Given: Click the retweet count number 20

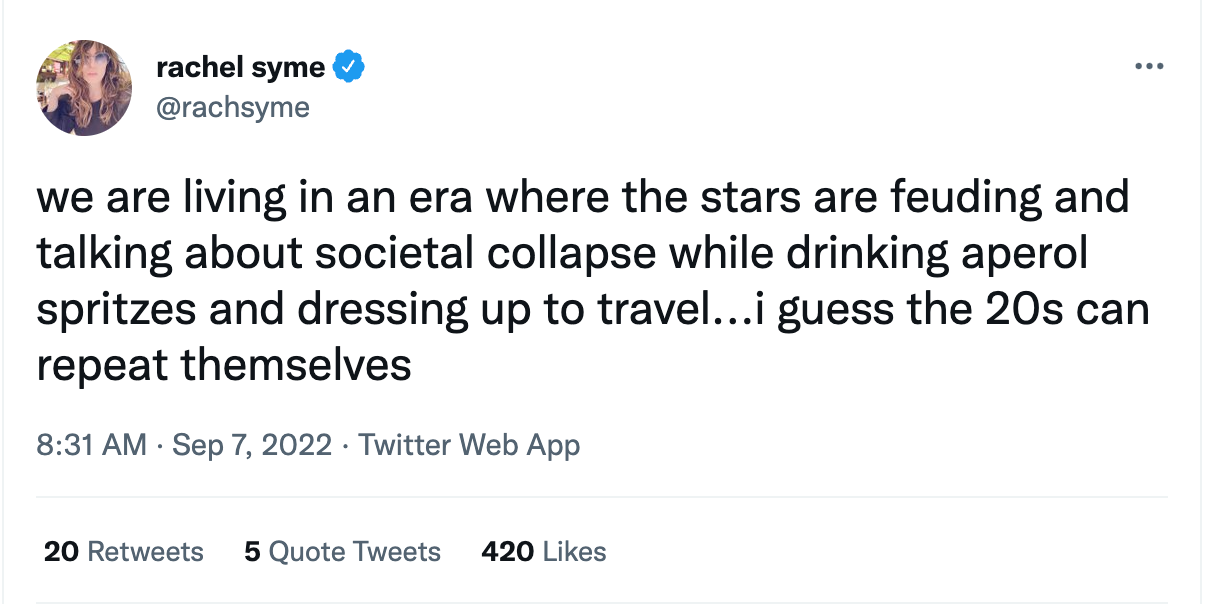Looking at the screenshot, I should pyautogui.click(x=61, y=552).
